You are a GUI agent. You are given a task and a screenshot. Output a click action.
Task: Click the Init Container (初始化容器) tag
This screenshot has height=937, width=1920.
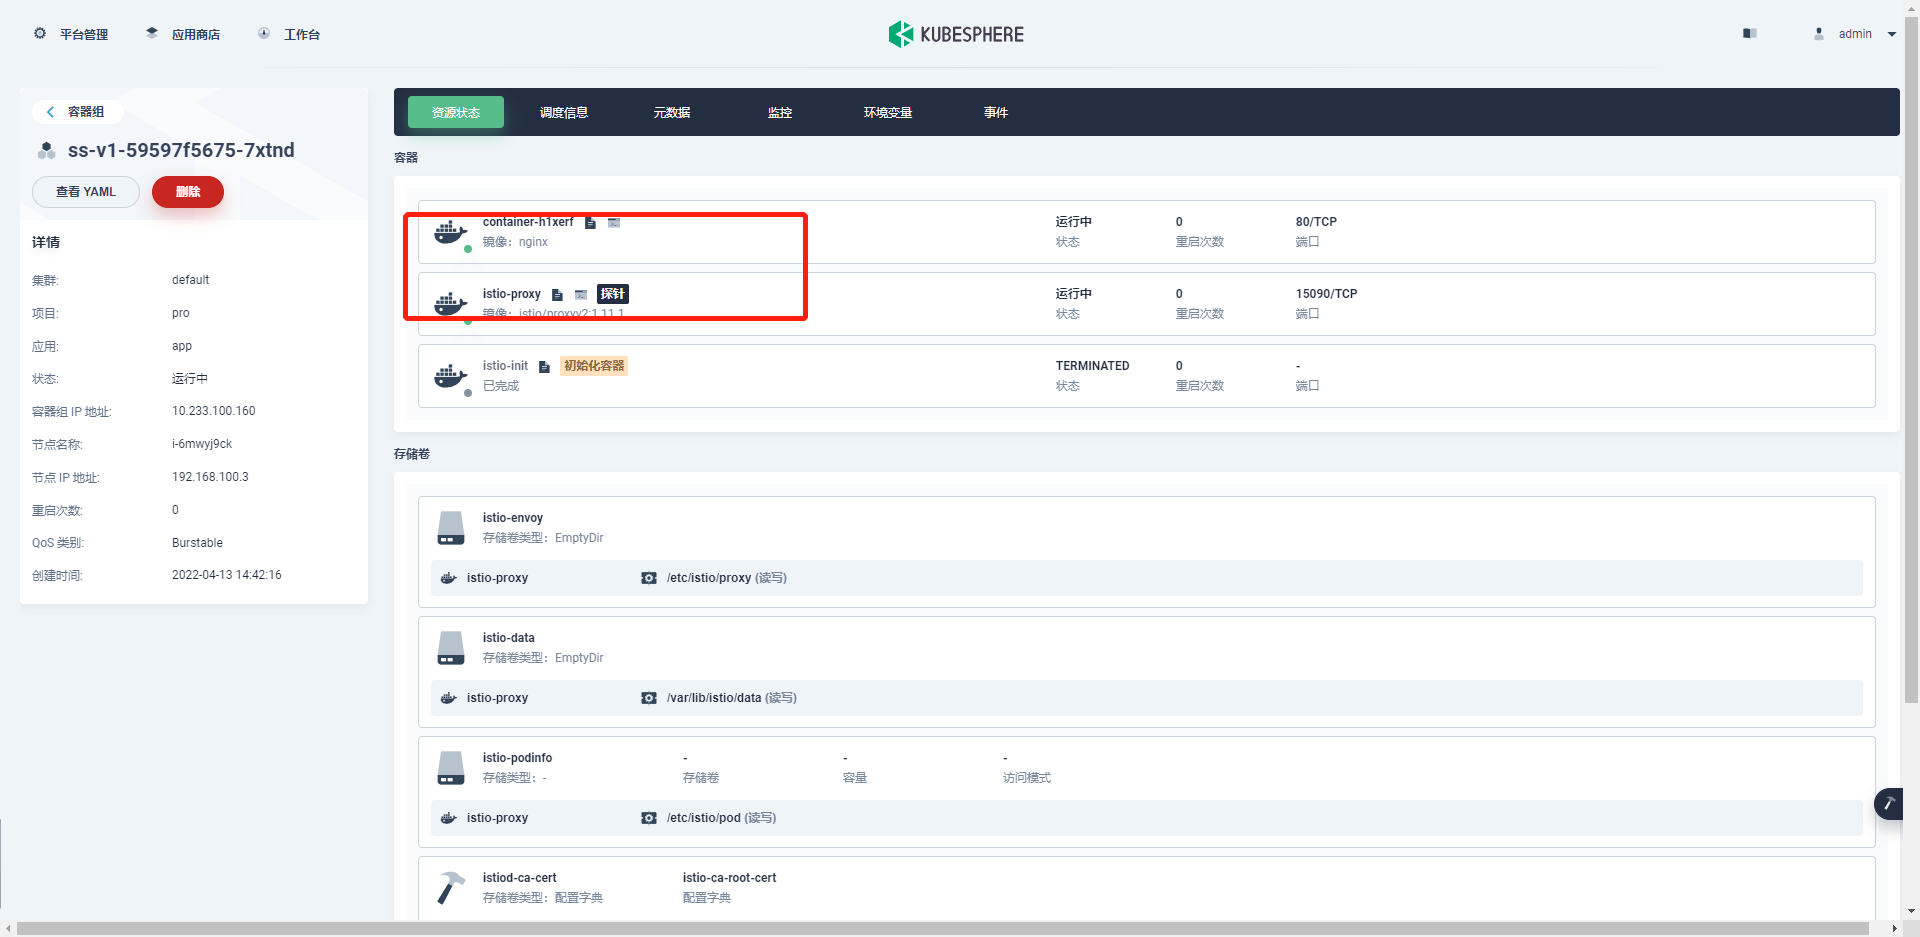click(594, 366)
